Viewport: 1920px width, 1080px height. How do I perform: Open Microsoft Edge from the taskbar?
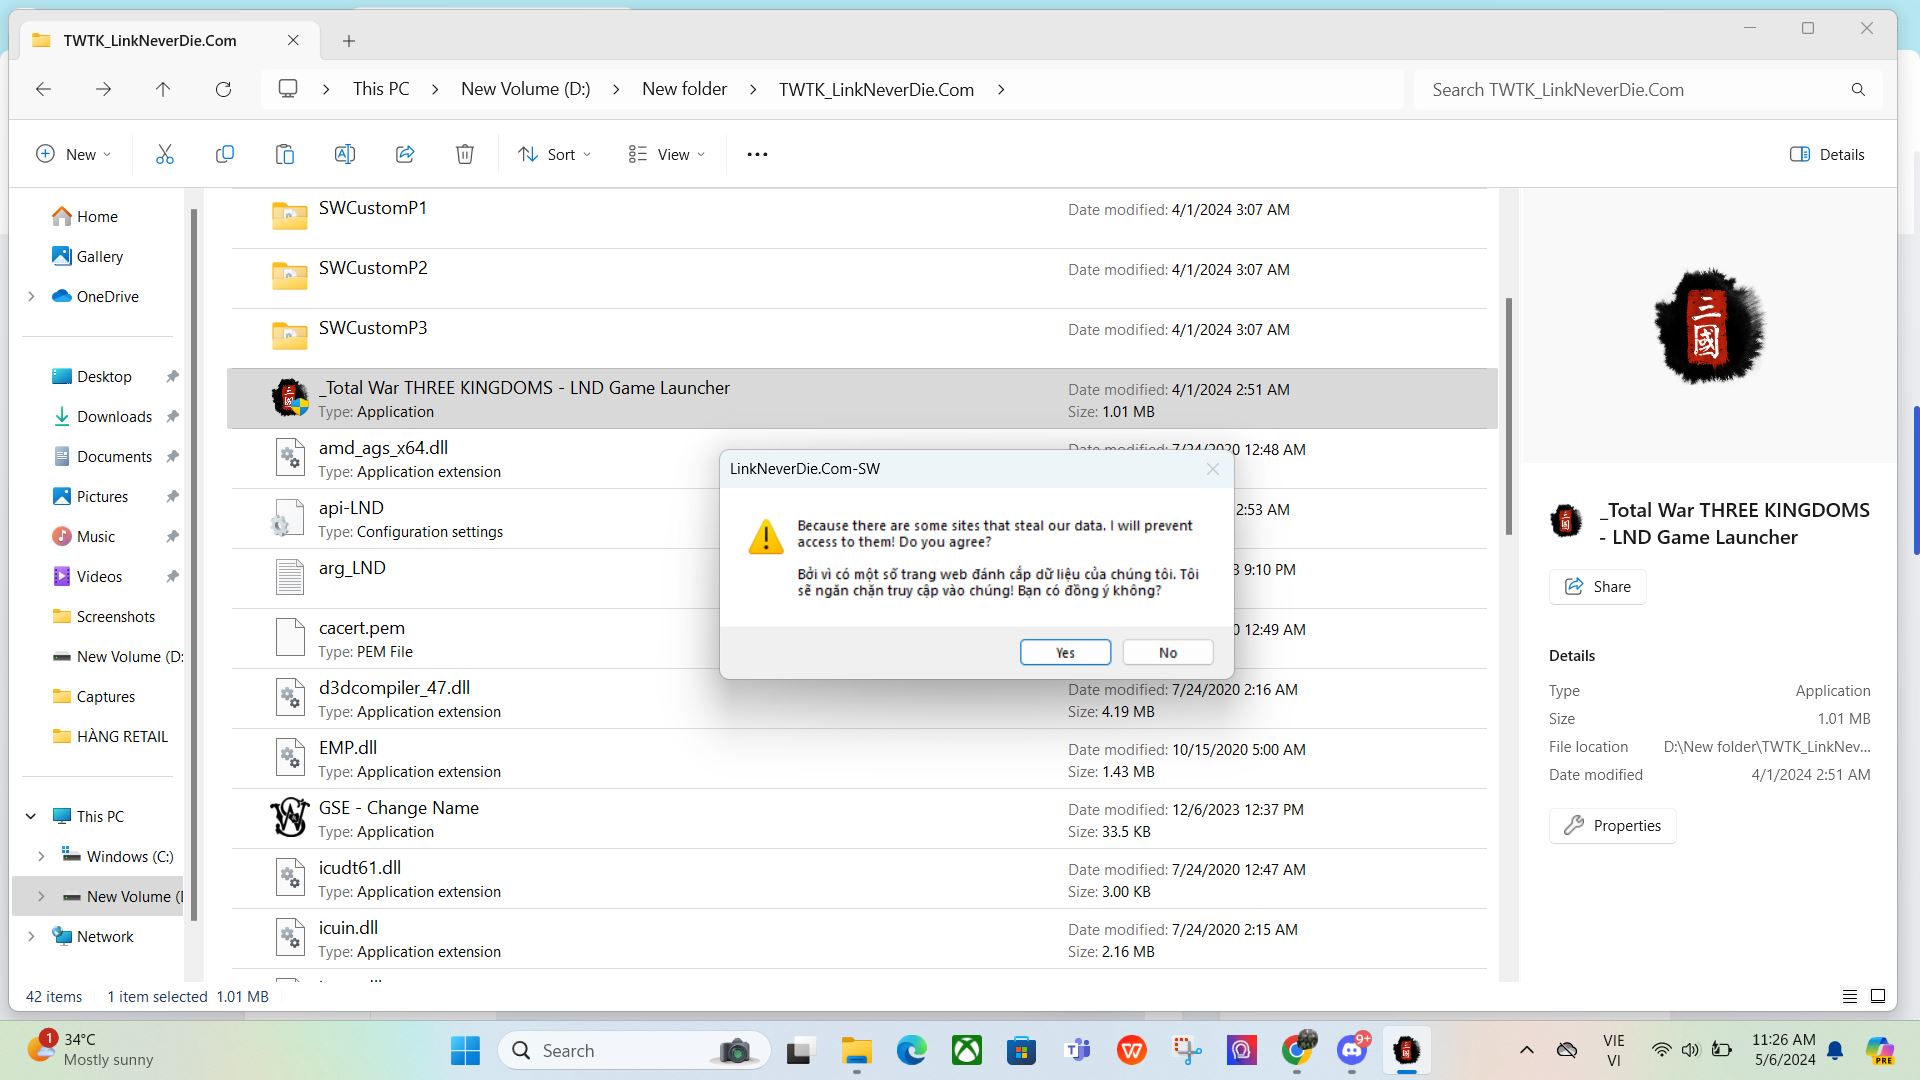click(911, 1050)
